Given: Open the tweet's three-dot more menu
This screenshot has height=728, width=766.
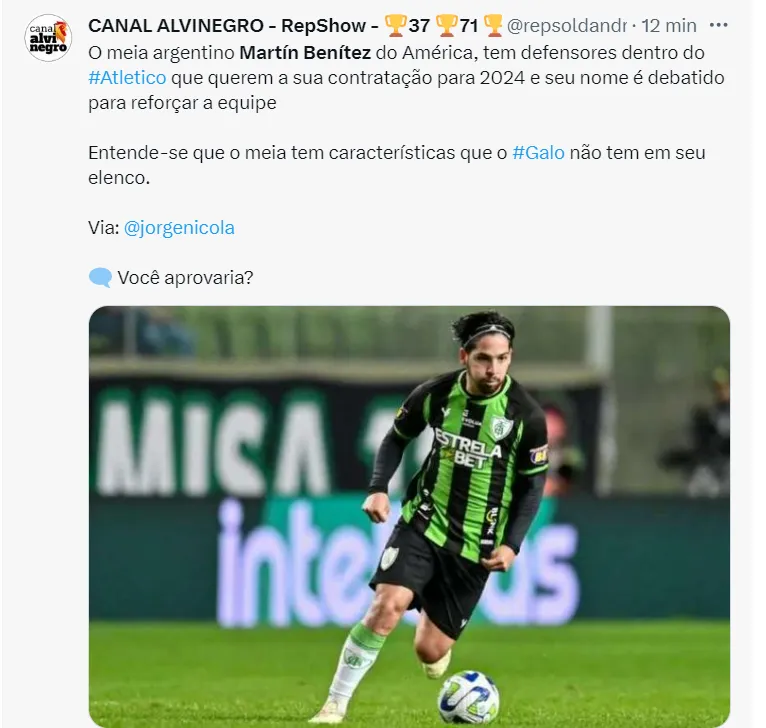Looking at the screenshot, I should coord(718,25).
